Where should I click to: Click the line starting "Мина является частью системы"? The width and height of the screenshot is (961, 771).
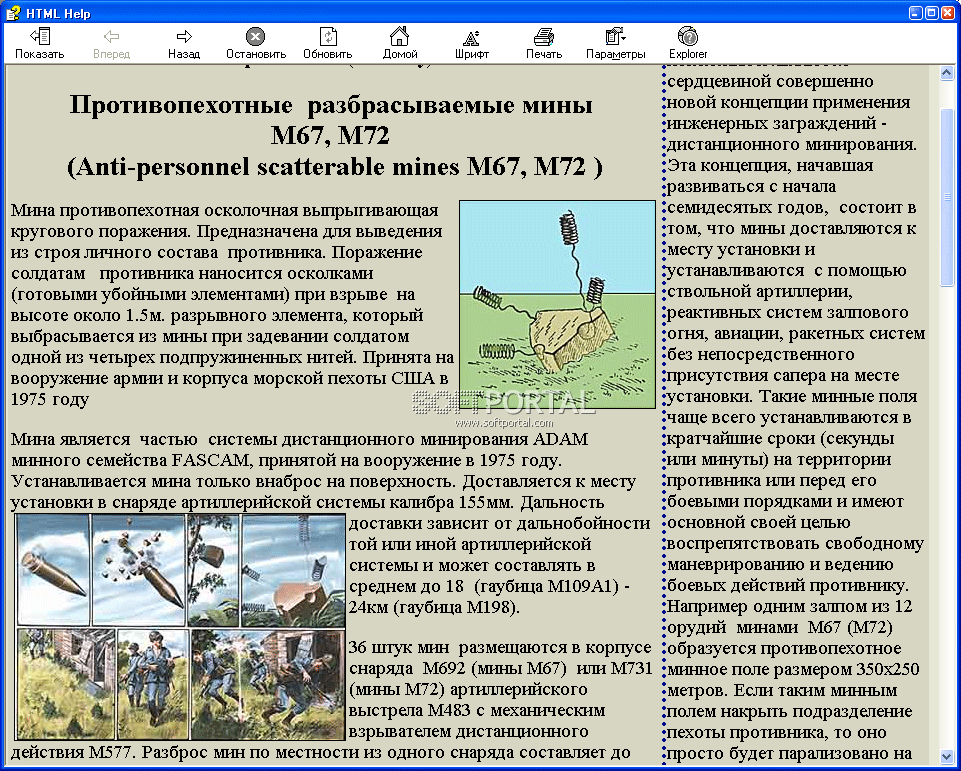pos(299,439)
